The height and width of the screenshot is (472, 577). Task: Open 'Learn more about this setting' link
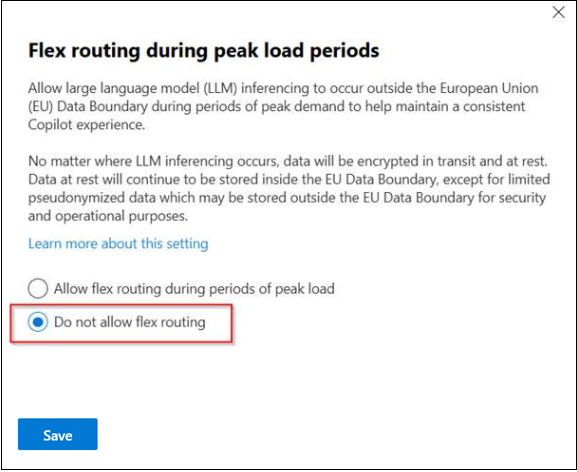coord(118,243)
